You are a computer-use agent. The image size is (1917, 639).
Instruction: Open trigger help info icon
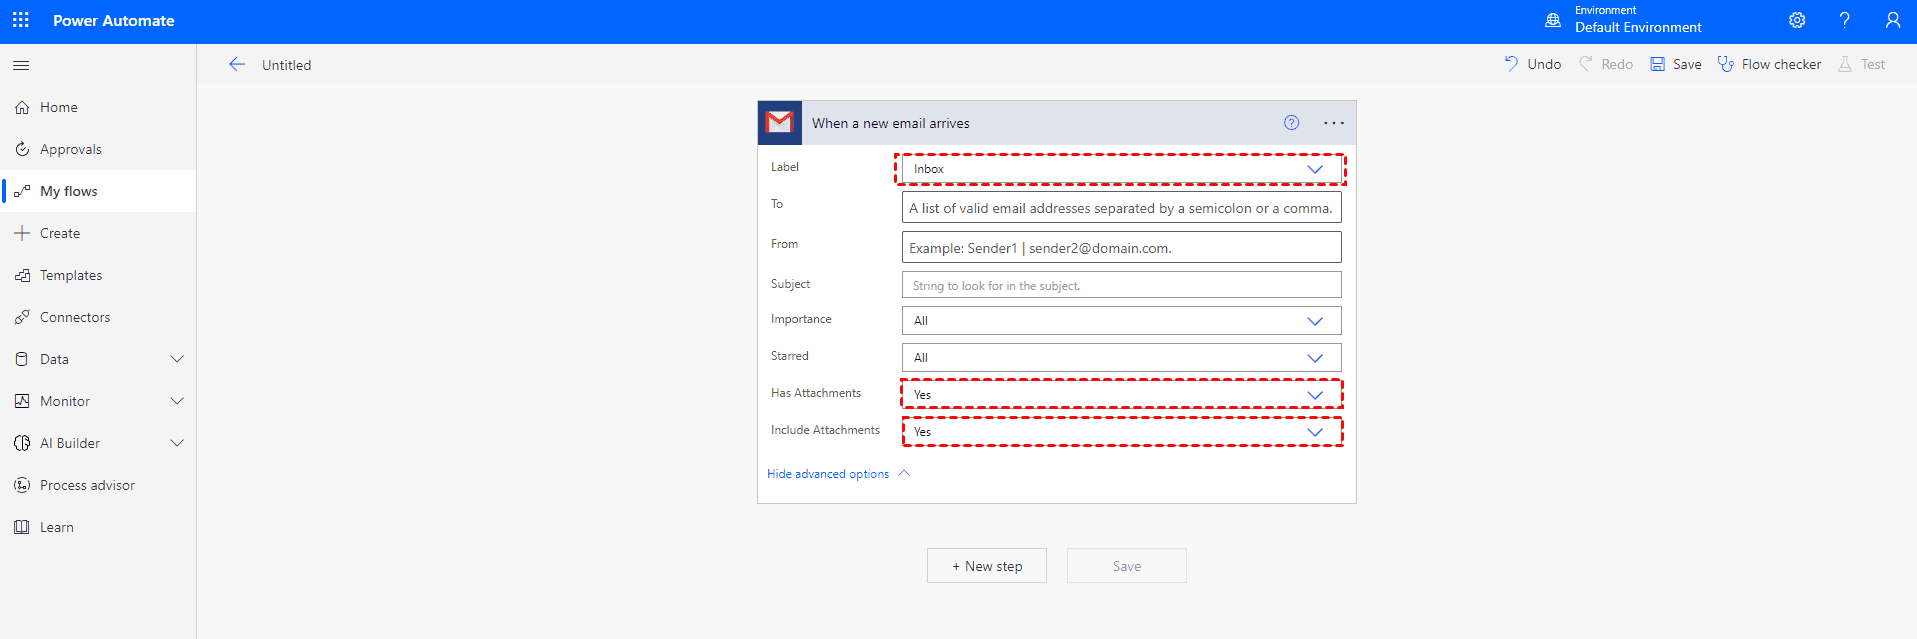click(1292, 123)
